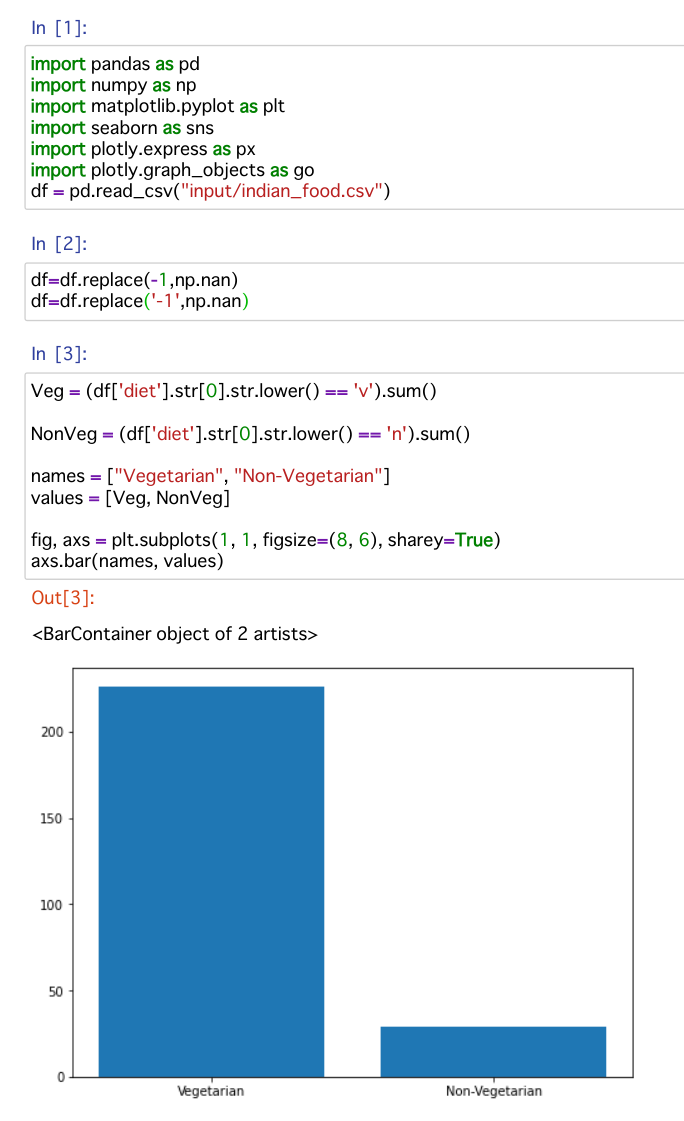Click the line 'import plotly.express as px'
The height and width of the screenshot is (1121, 684).
143,149
